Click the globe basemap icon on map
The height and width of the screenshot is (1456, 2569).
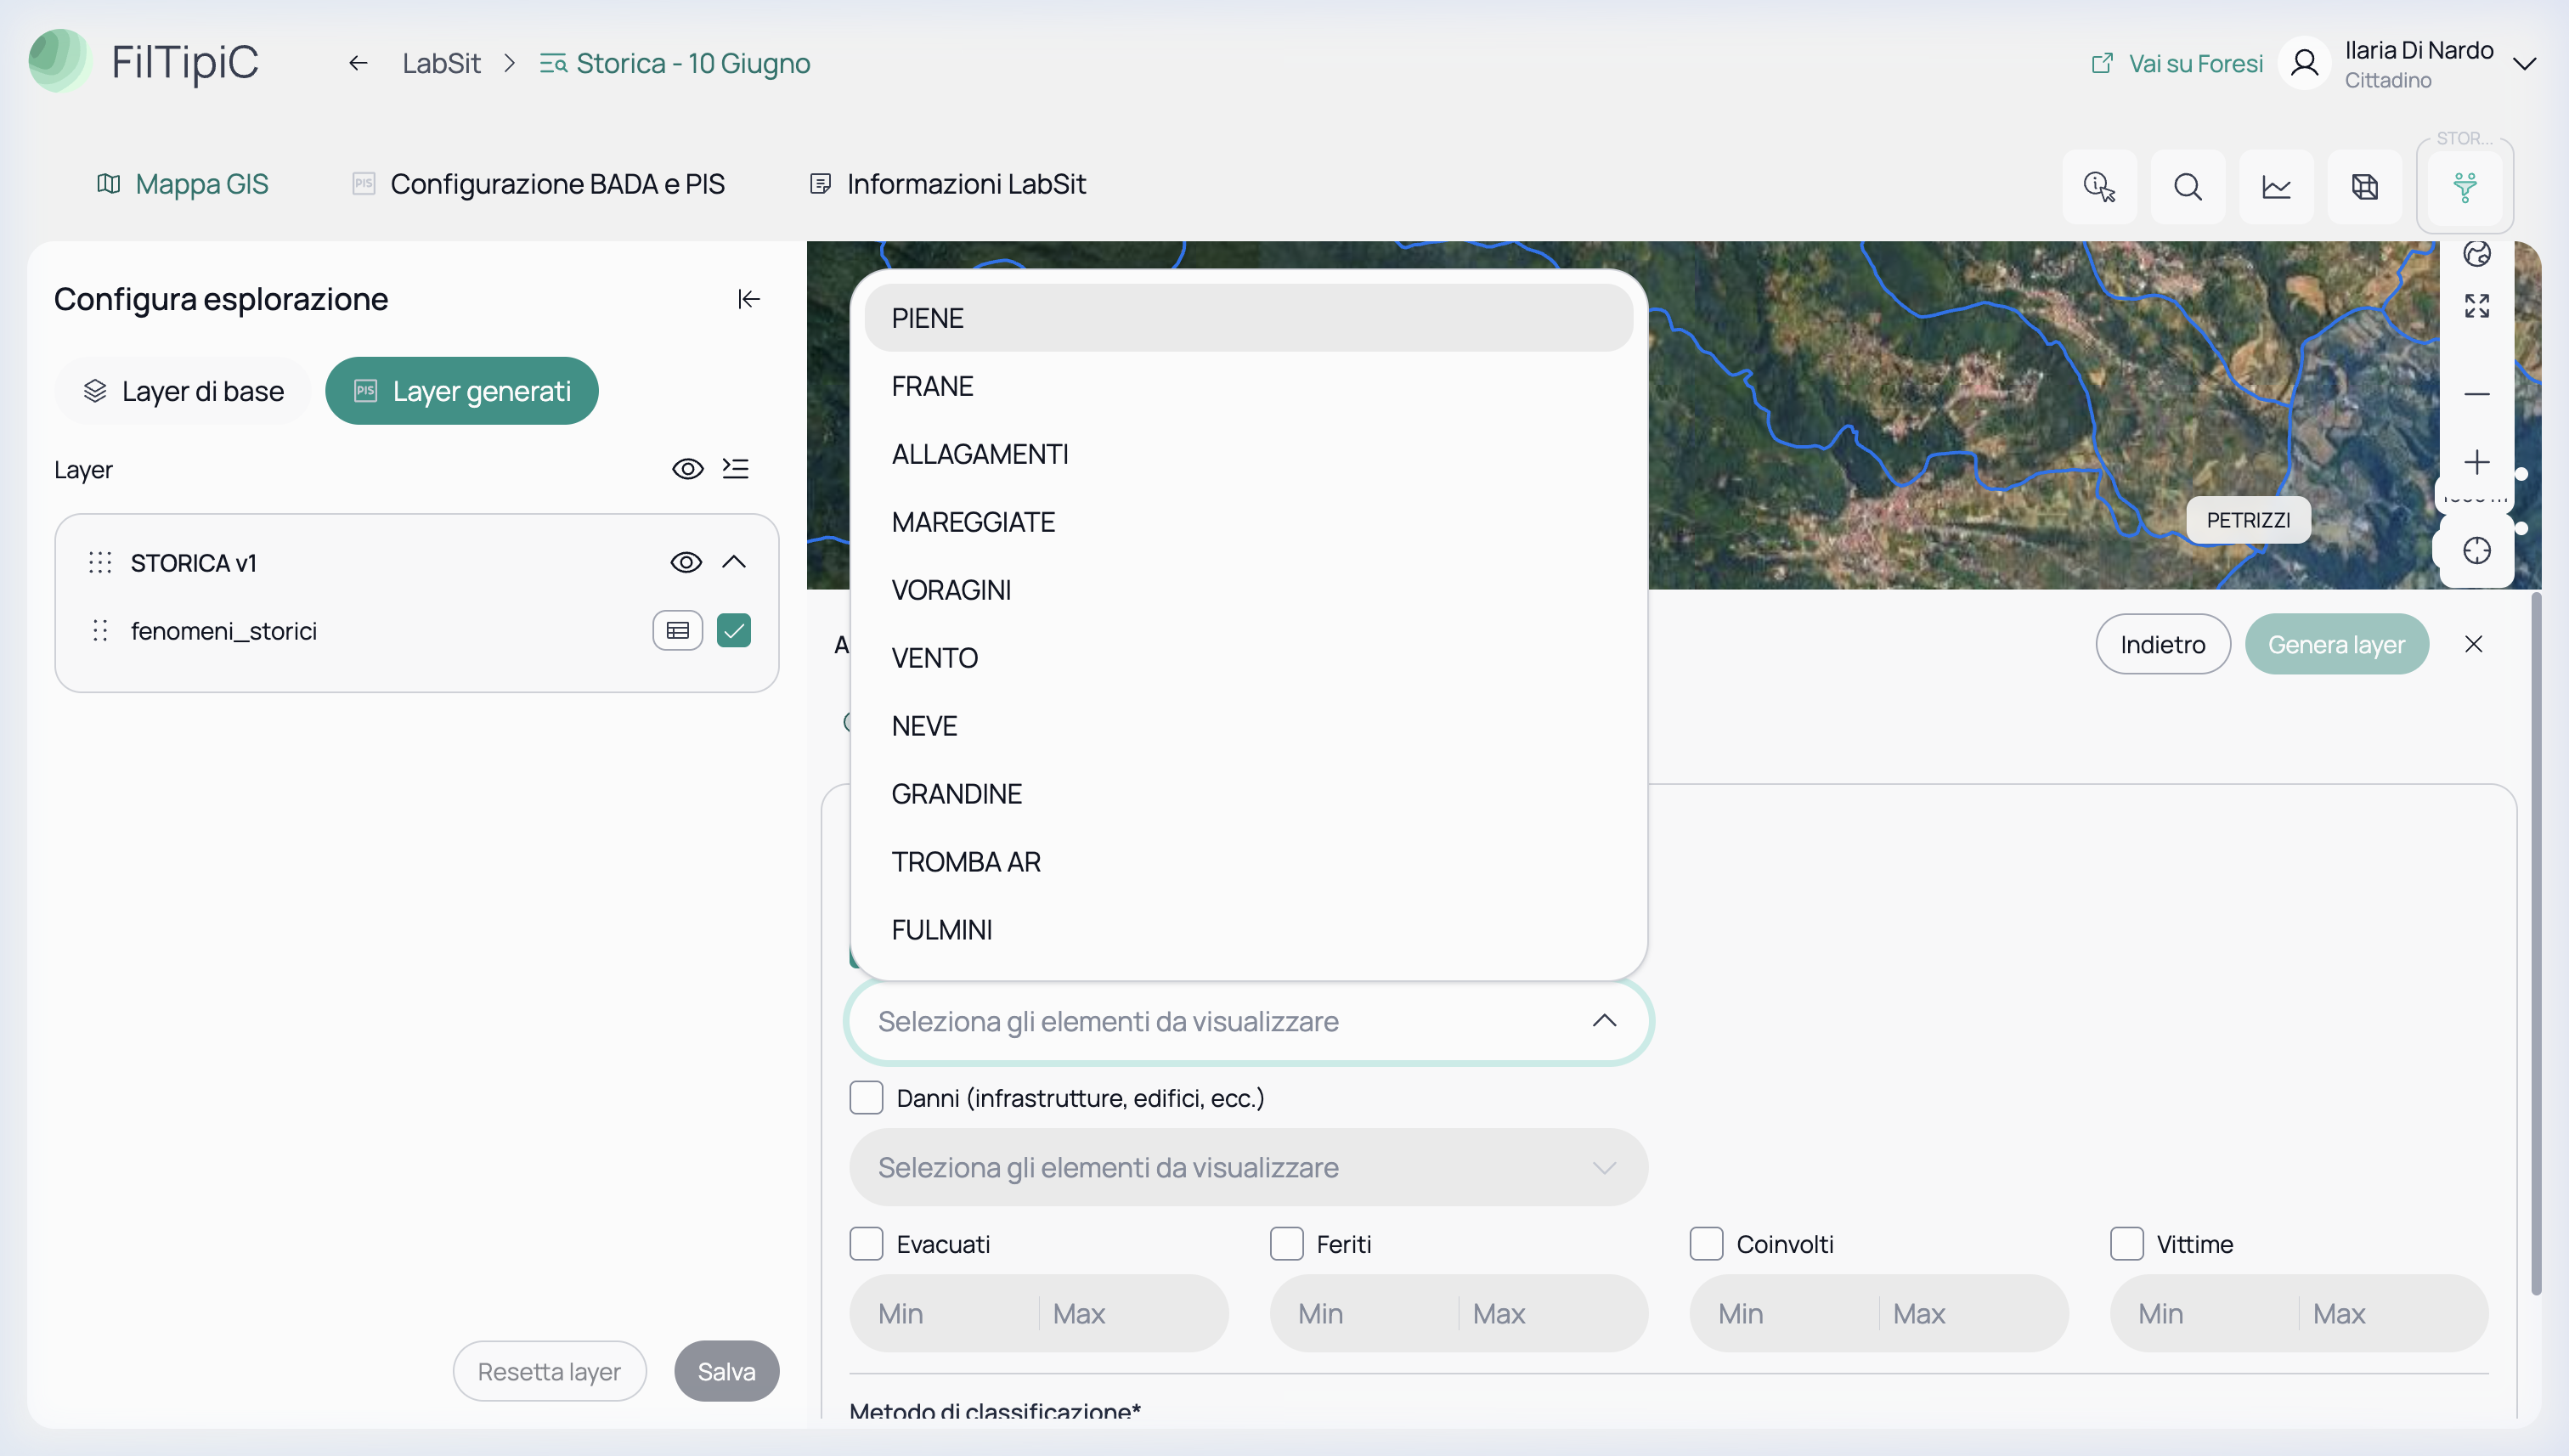[x=2477, y=254]
